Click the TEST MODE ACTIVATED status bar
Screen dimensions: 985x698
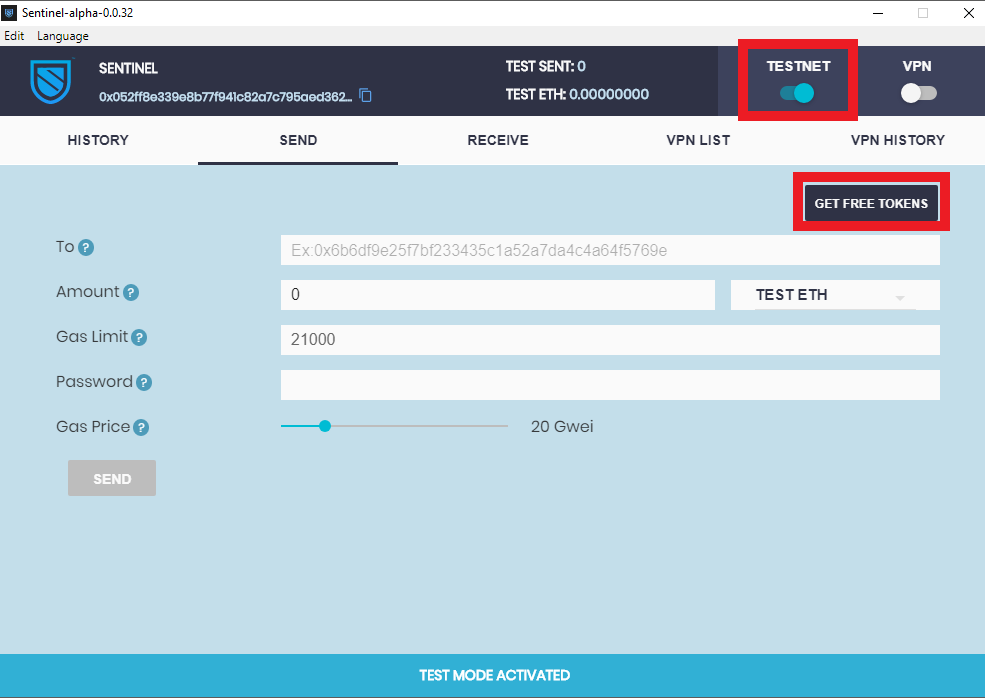click(492, 675)
